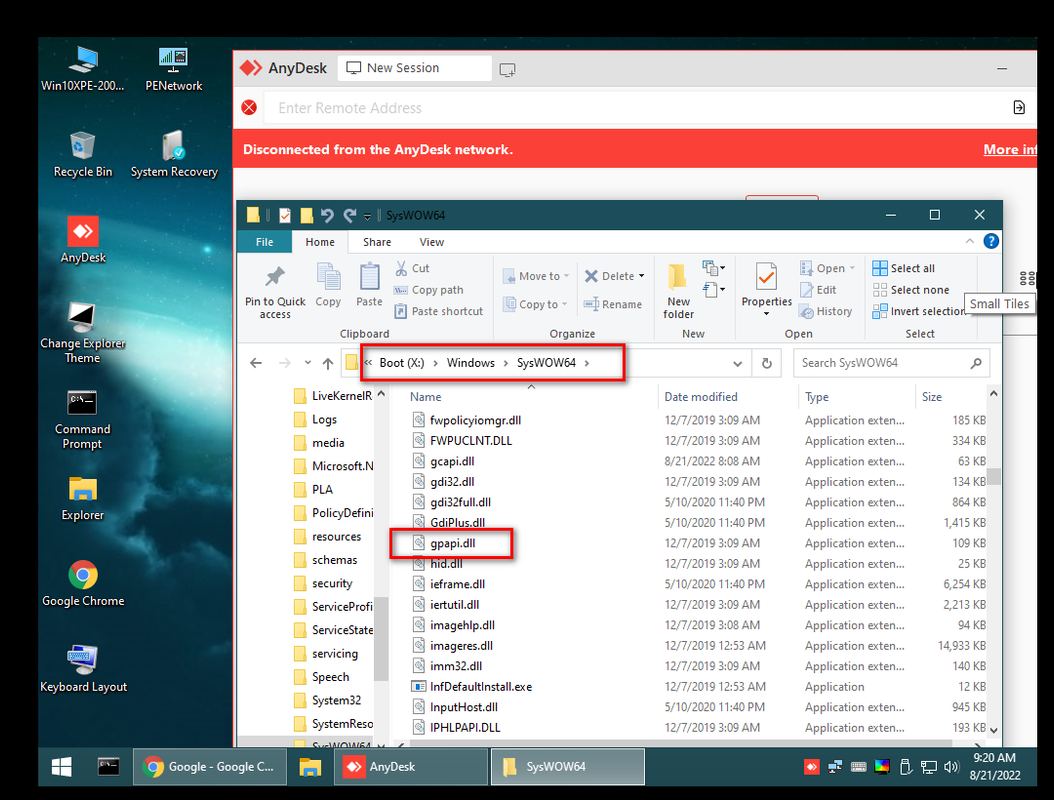
Task: Switch to the View ribbon tab
Action: [x=432, y=242]
